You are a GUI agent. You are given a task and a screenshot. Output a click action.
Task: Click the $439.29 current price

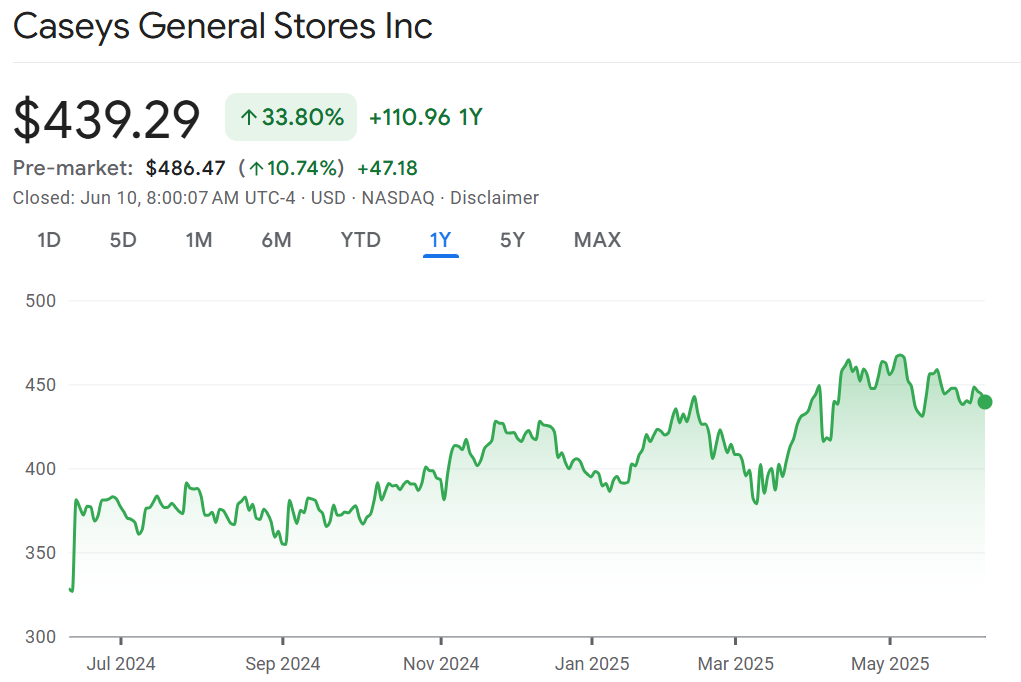click(107, 119)
